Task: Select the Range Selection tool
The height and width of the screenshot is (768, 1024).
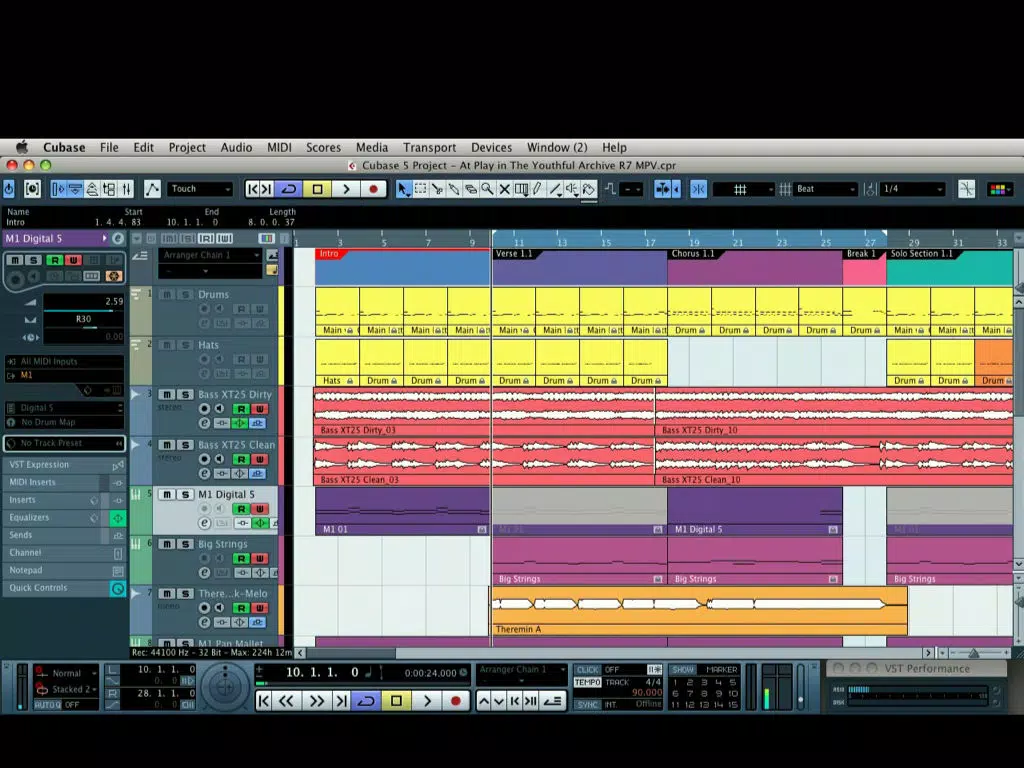Action: pyautogui.click(x=421, y=189)
